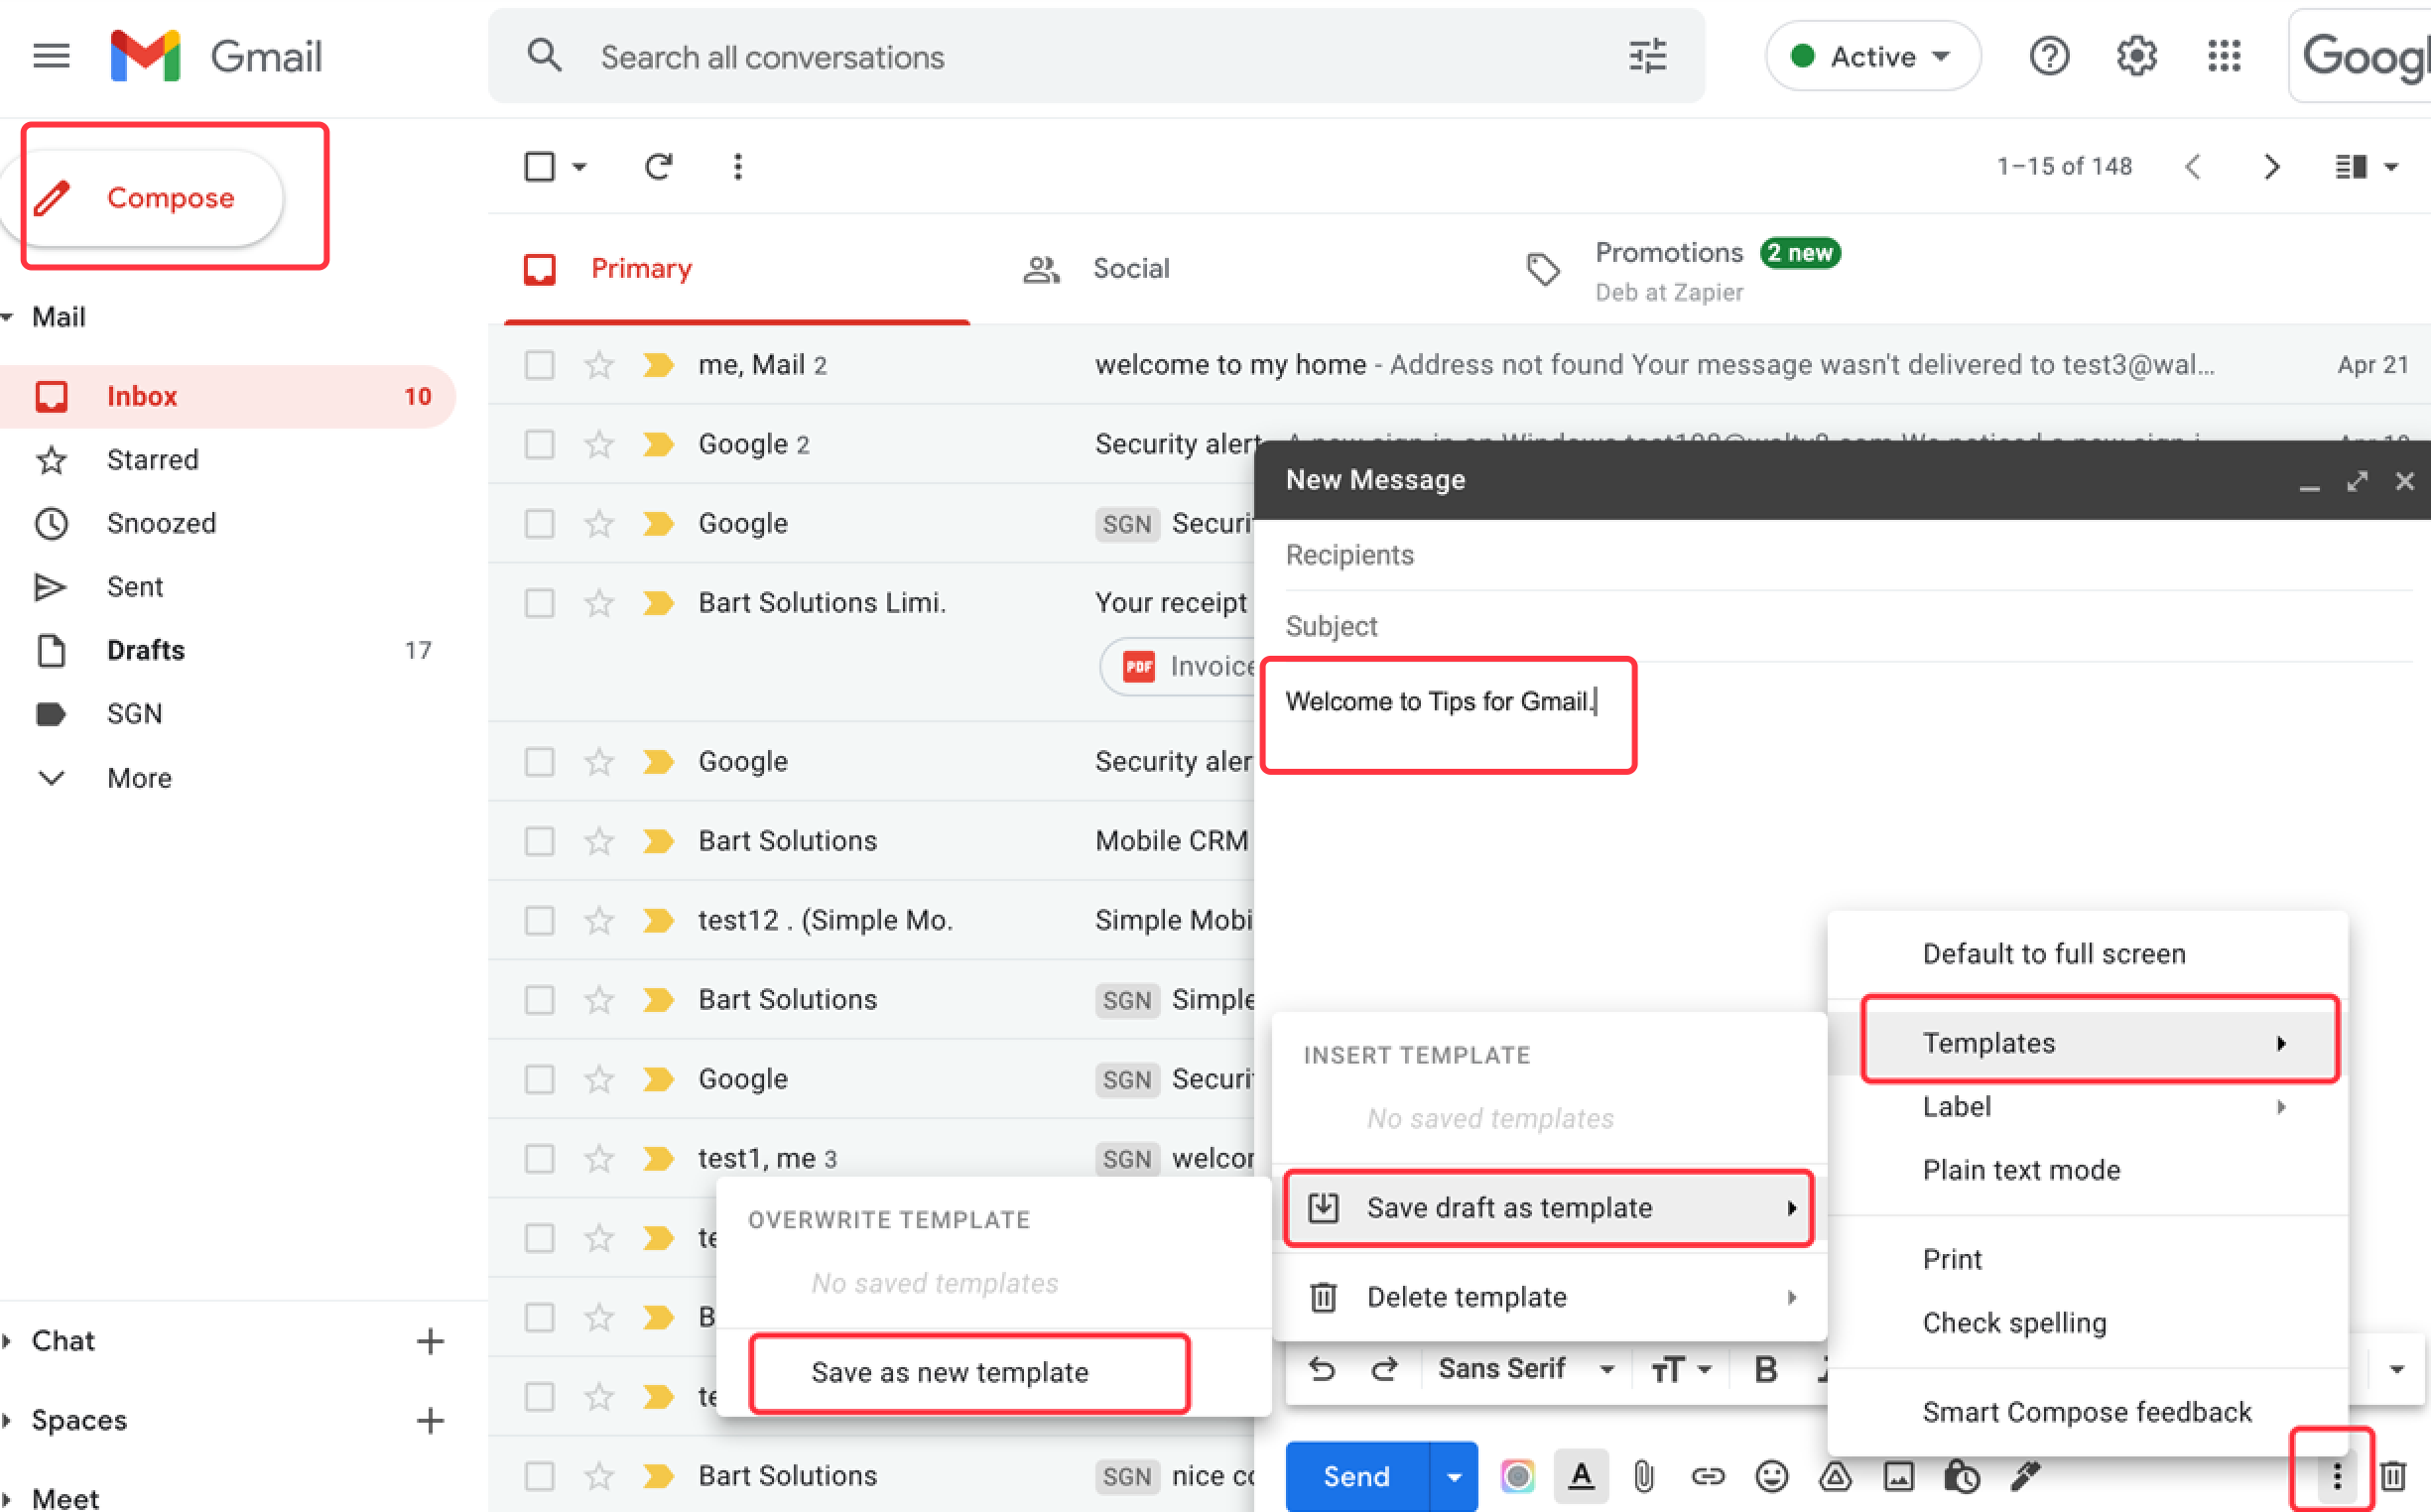The height and width of the screenshot is (1512, 2431).
Task: Star the Bart Solutions Limi. email
Action: [599, 603]
